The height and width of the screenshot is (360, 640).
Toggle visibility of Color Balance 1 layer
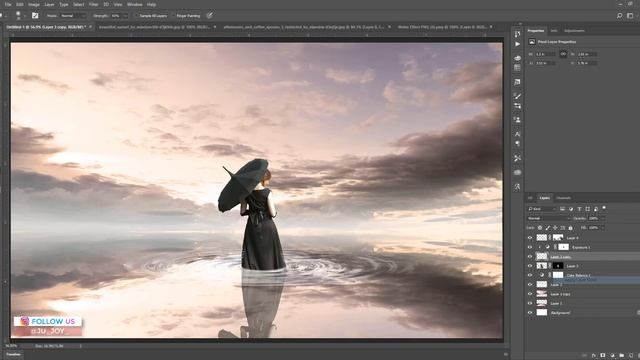tap(530, 276)
